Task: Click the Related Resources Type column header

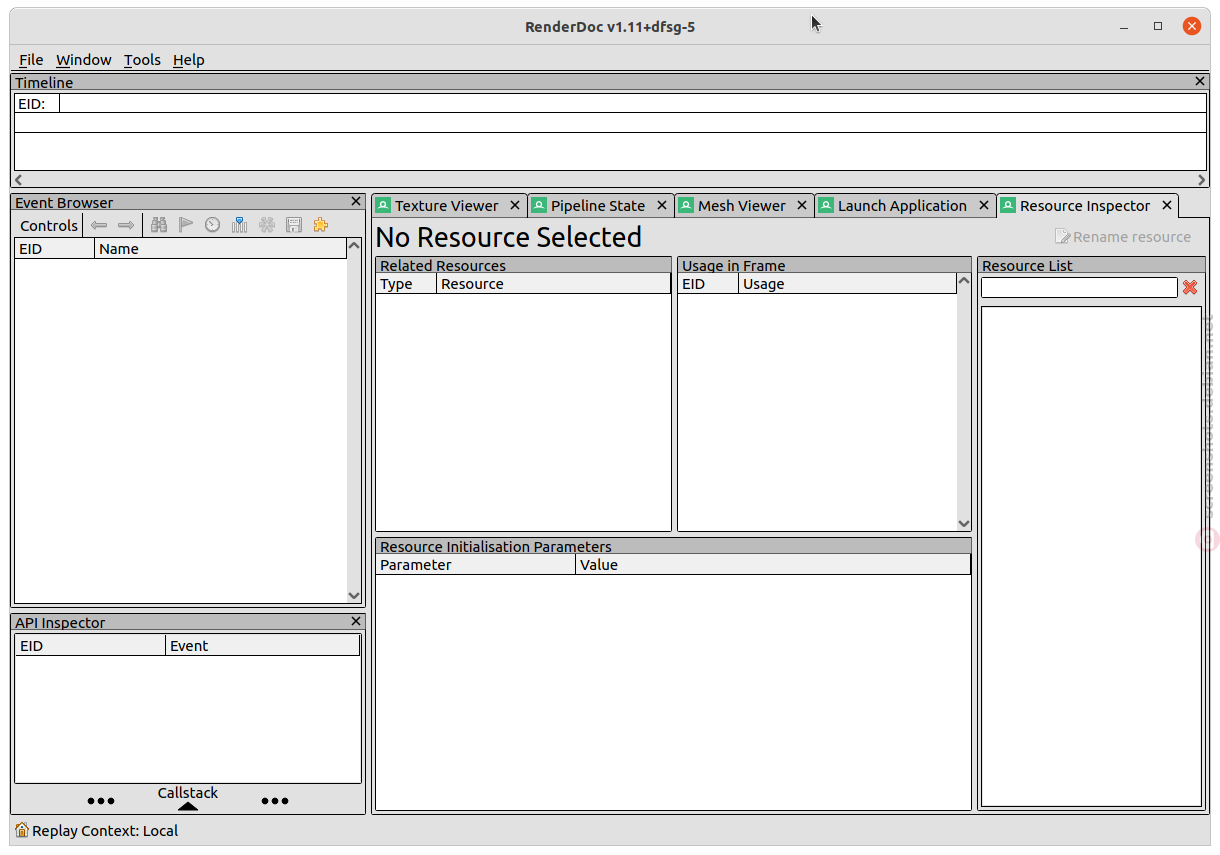Action: (406, 284)
